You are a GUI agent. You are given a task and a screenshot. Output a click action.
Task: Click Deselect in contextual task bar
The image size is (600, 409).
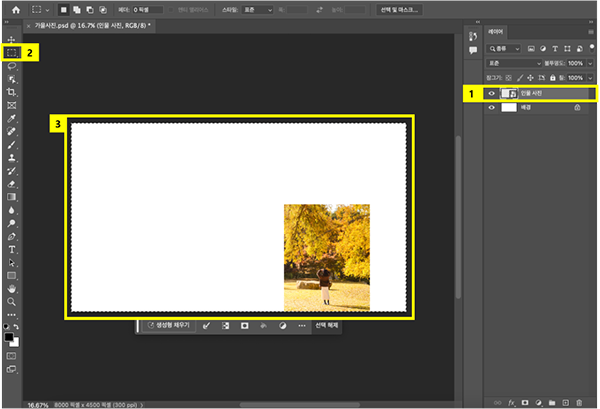pyautogui.click(x=326, y=325)
